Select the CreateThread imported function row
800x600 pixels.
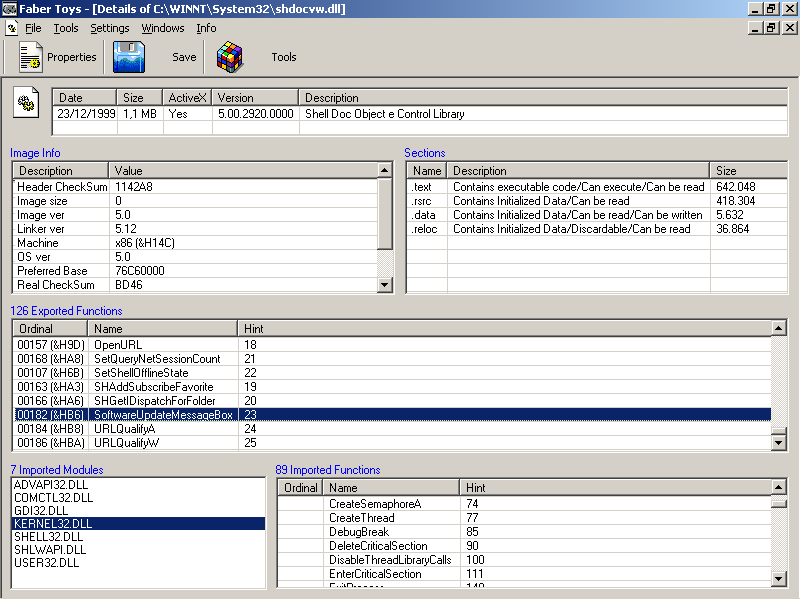[x=360, y=518]
